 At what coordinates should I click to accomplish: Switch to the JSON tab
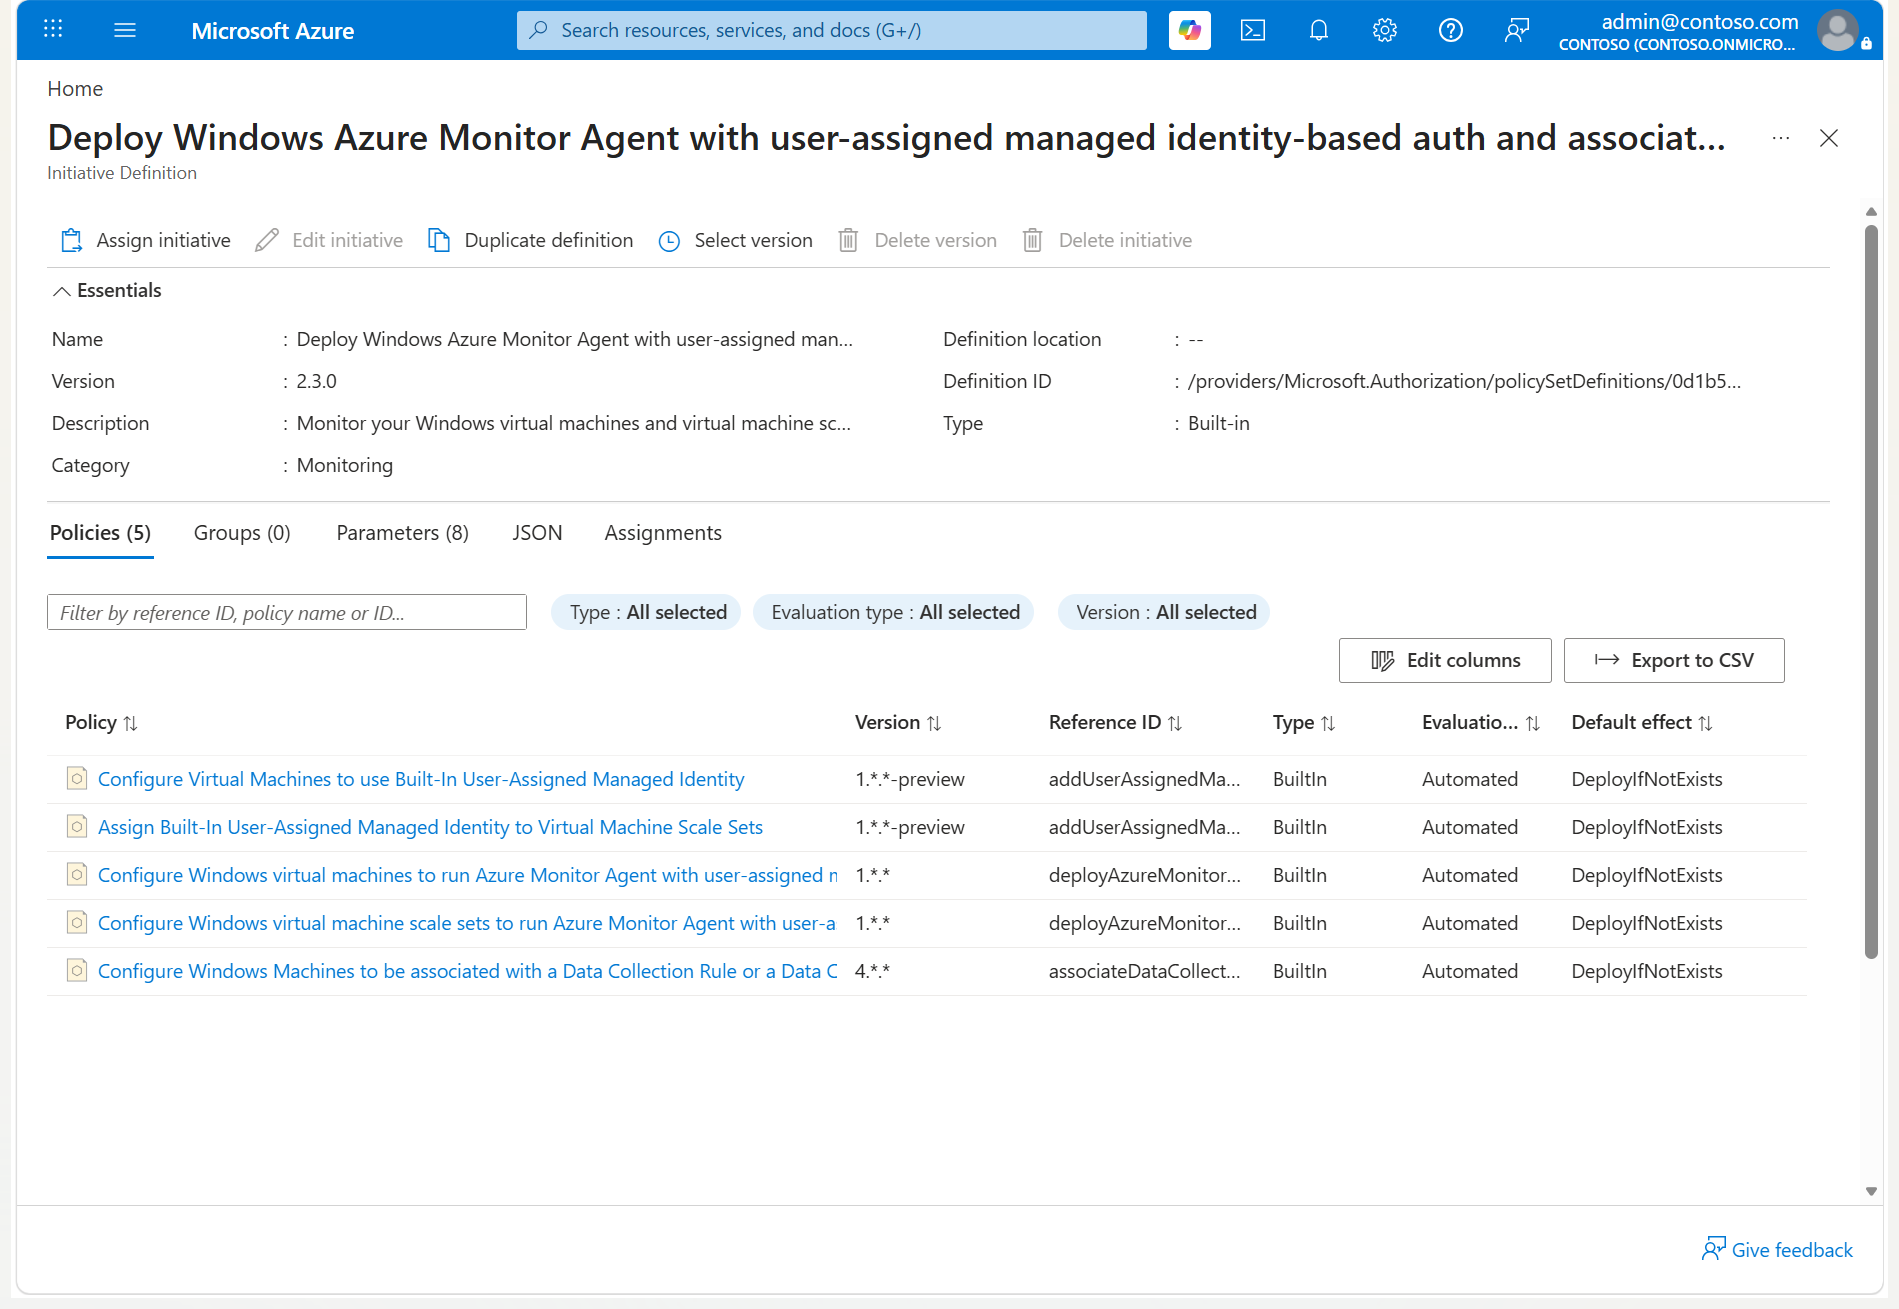[537, 533]
